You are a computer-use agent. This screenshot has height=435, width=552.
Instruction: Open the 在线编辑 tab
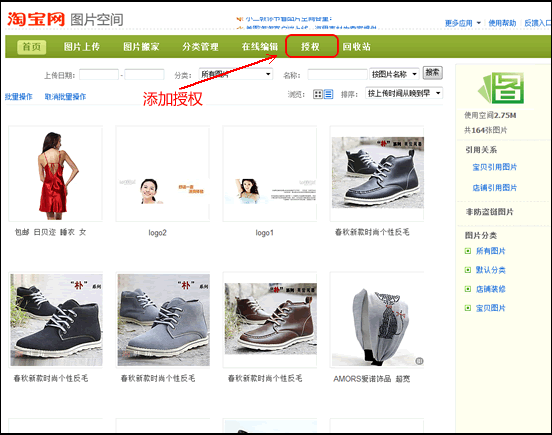point(260,47)
